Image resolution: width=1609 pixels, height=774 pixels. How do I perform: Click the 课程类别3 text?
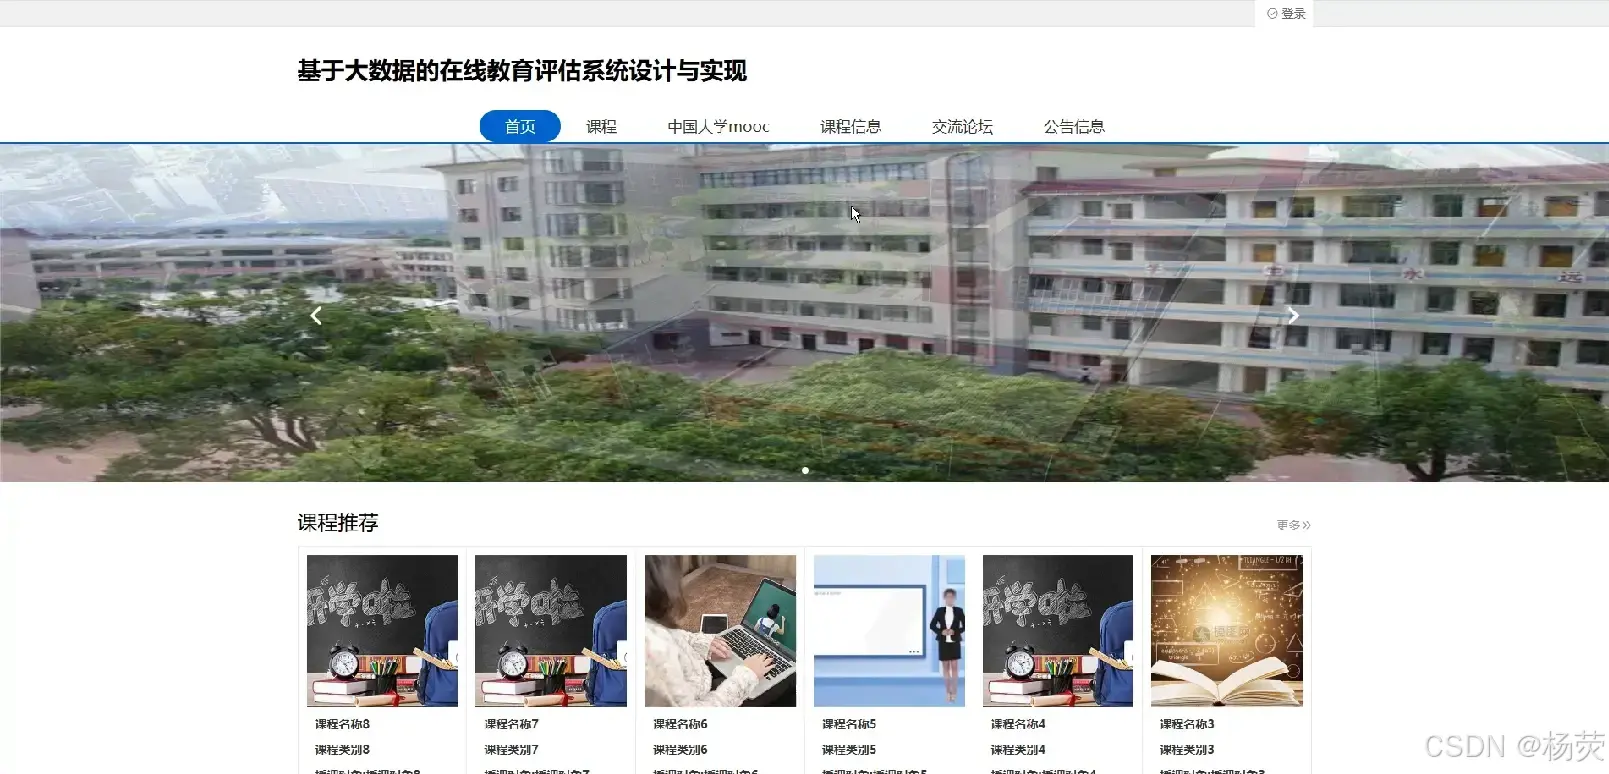pos(1187,750)
